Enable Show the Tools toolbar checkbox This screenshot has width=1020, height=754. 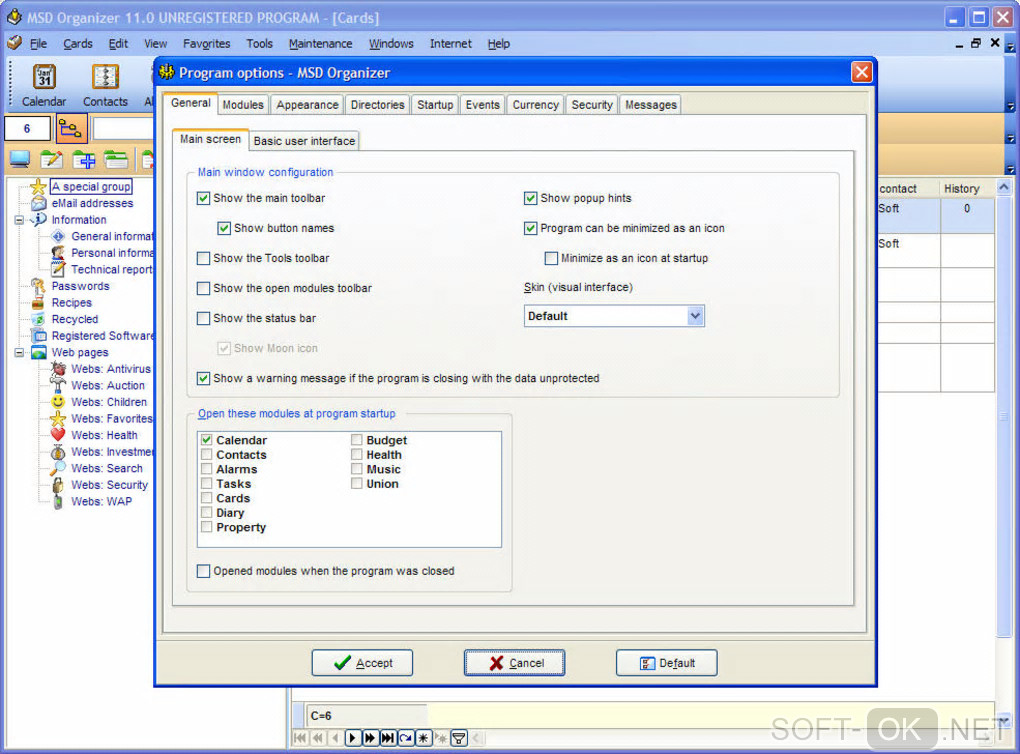point(204,258)
